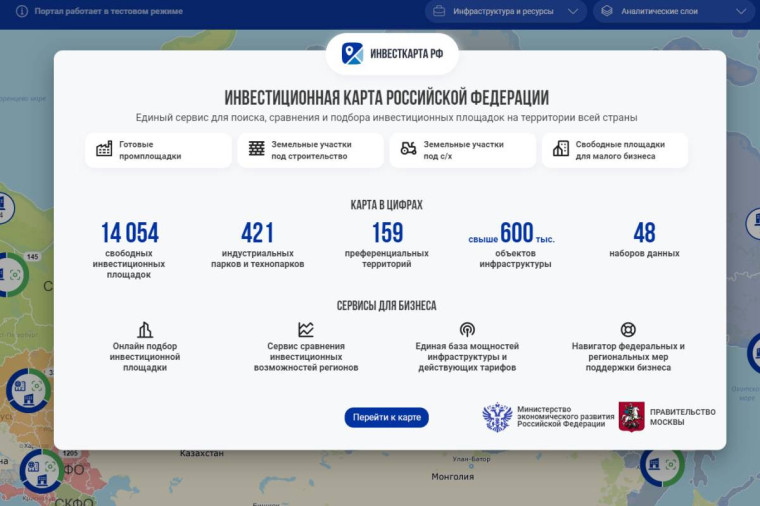
Task: Click the lifebuoy icon for support navigator
Action: point(628,330)
